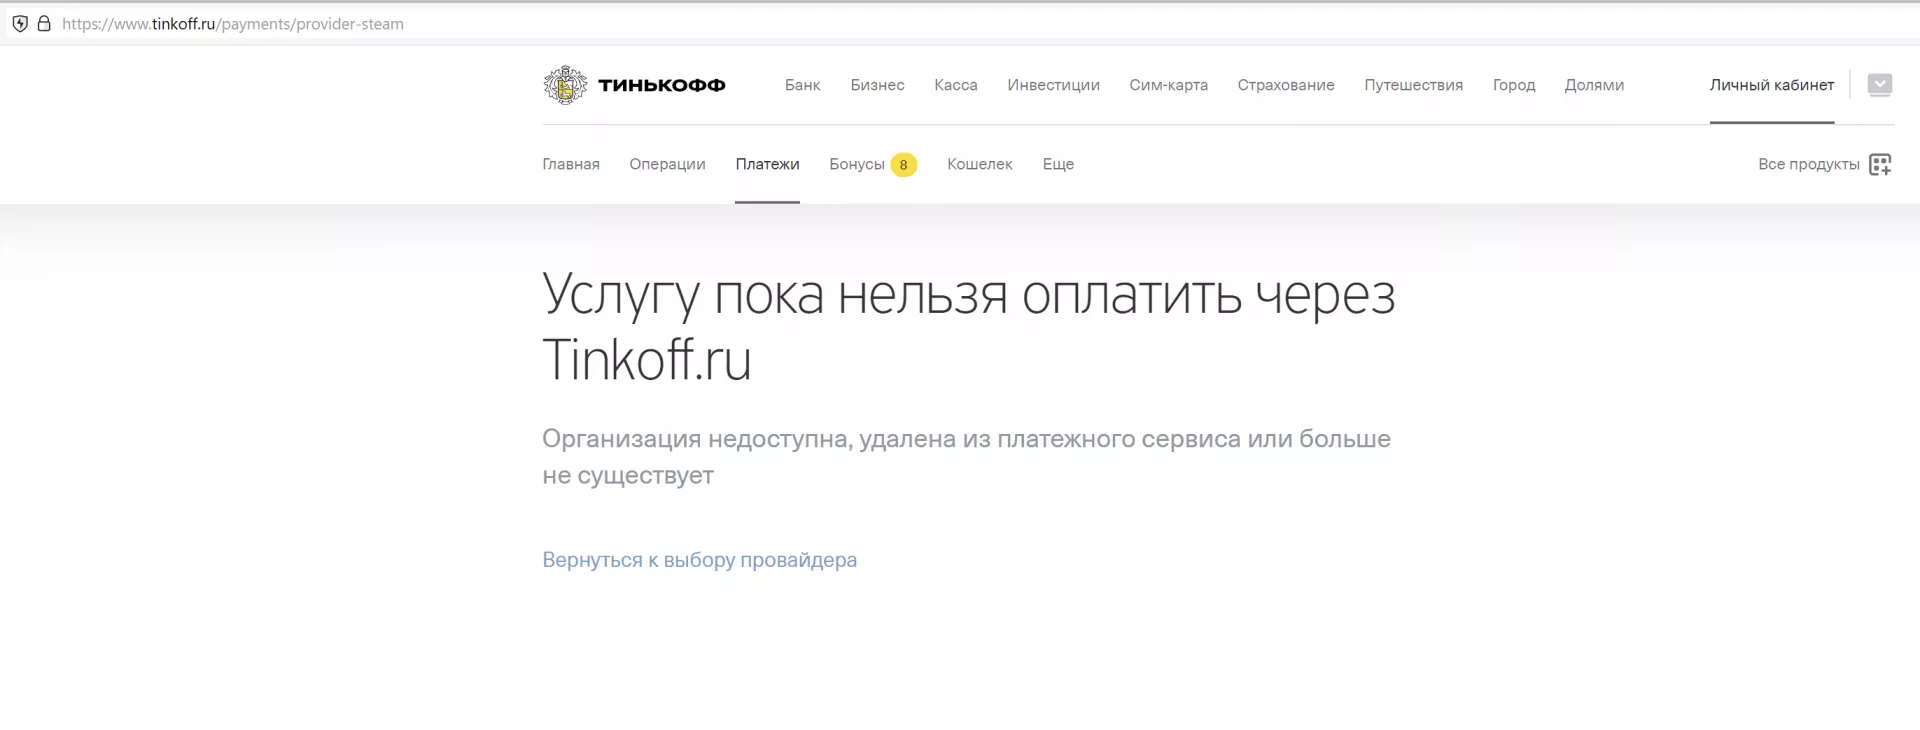1920x730 pixels.
Task: Open the Все продукты grid icon
Action: tap(1880, 164)
